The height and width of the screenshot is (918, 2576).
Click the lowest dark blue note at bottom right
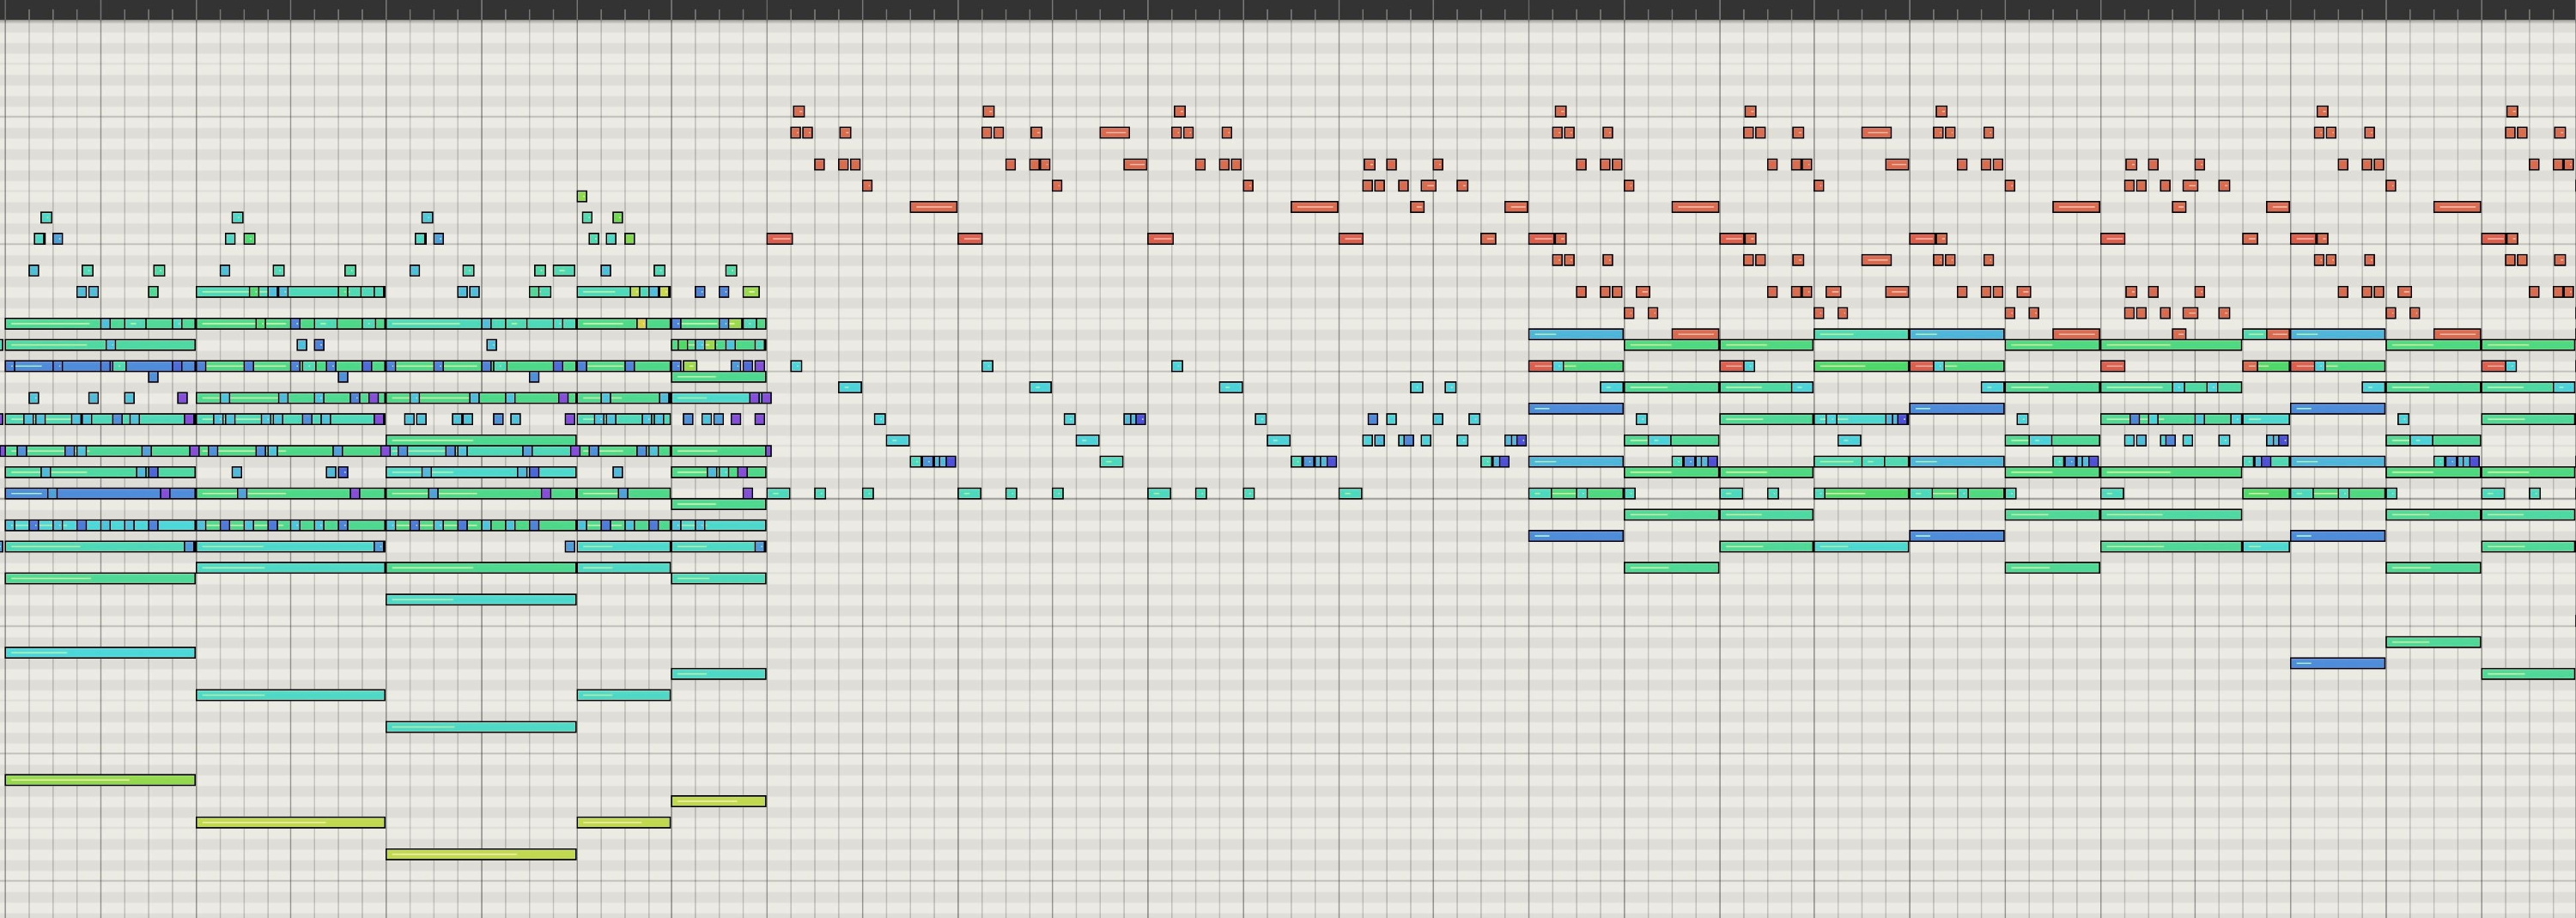(x=2337, y=663)
